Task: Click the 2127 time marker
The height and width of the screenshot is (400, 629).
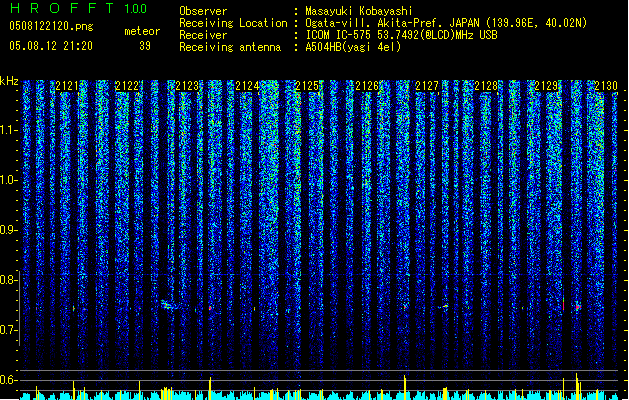Action: pyautogui.click(x=426, y=86)
